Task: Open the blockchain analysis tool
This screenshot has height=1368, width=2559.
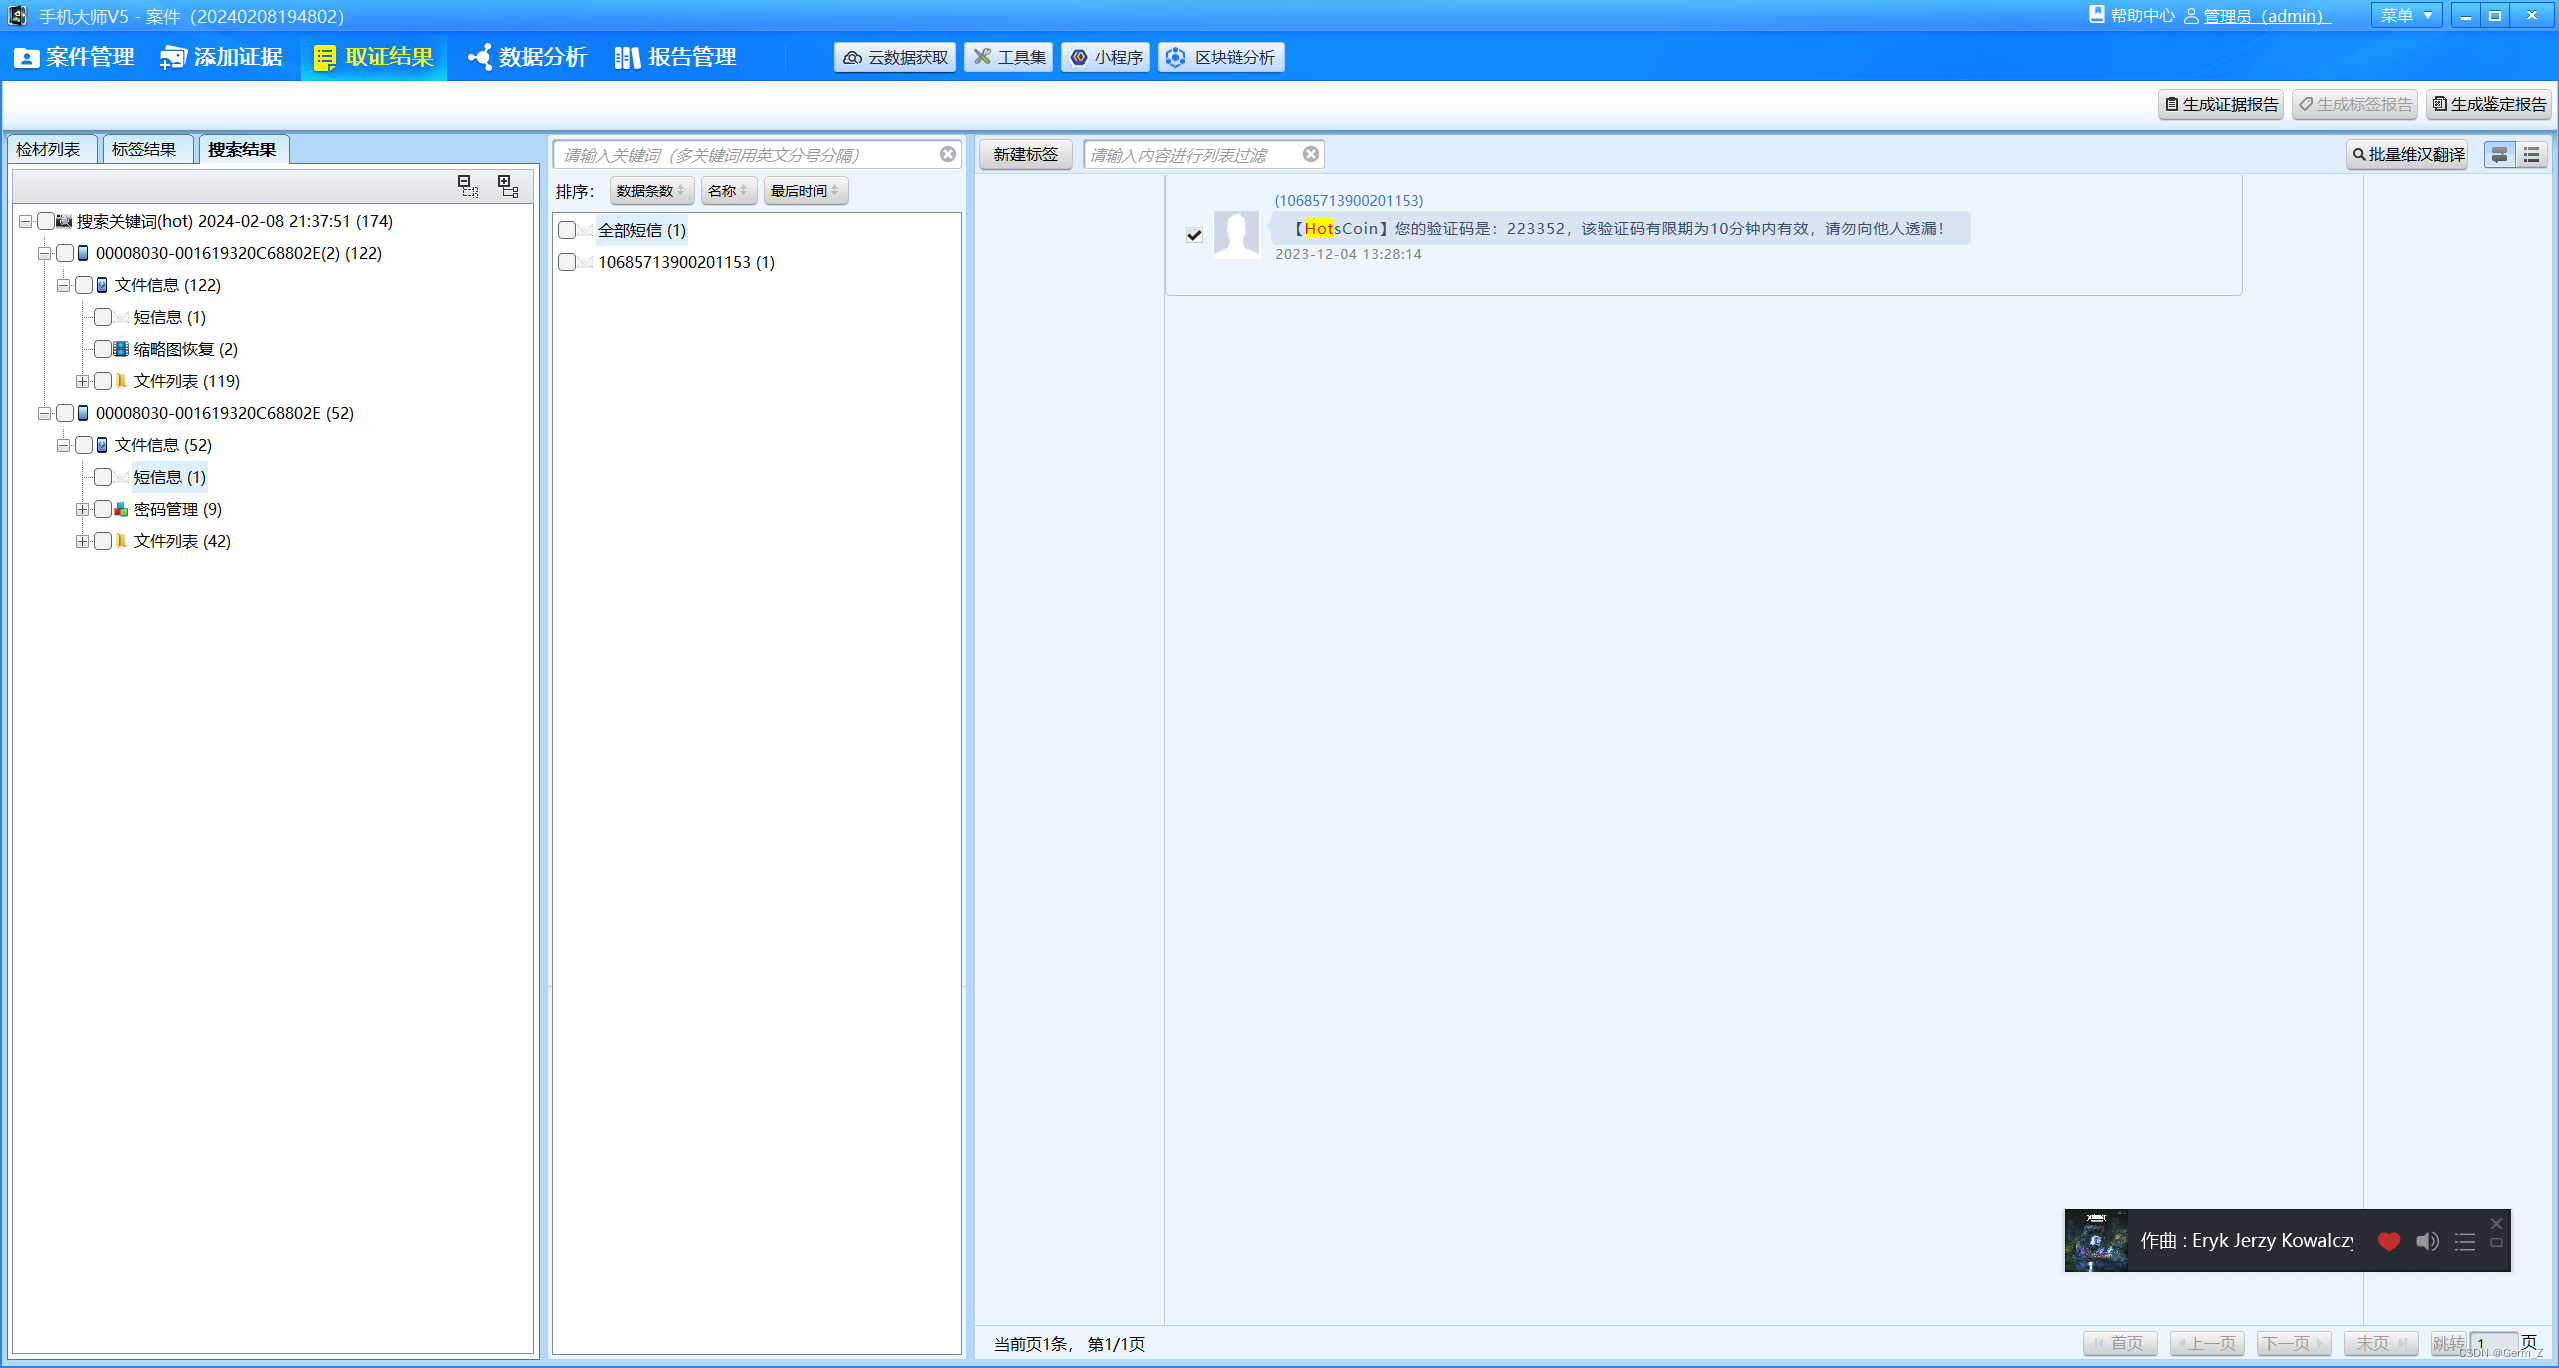Action: [1221, 57]
